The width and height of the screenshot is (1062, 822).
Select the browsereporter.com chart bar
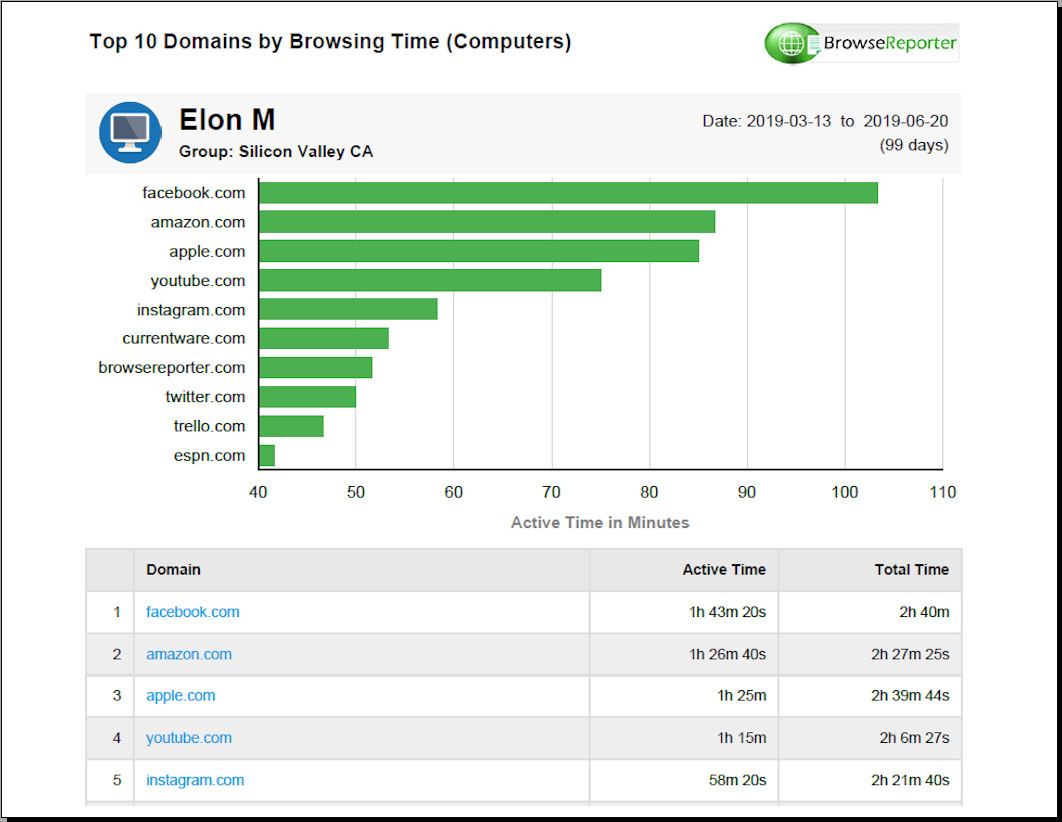[316, 367]
